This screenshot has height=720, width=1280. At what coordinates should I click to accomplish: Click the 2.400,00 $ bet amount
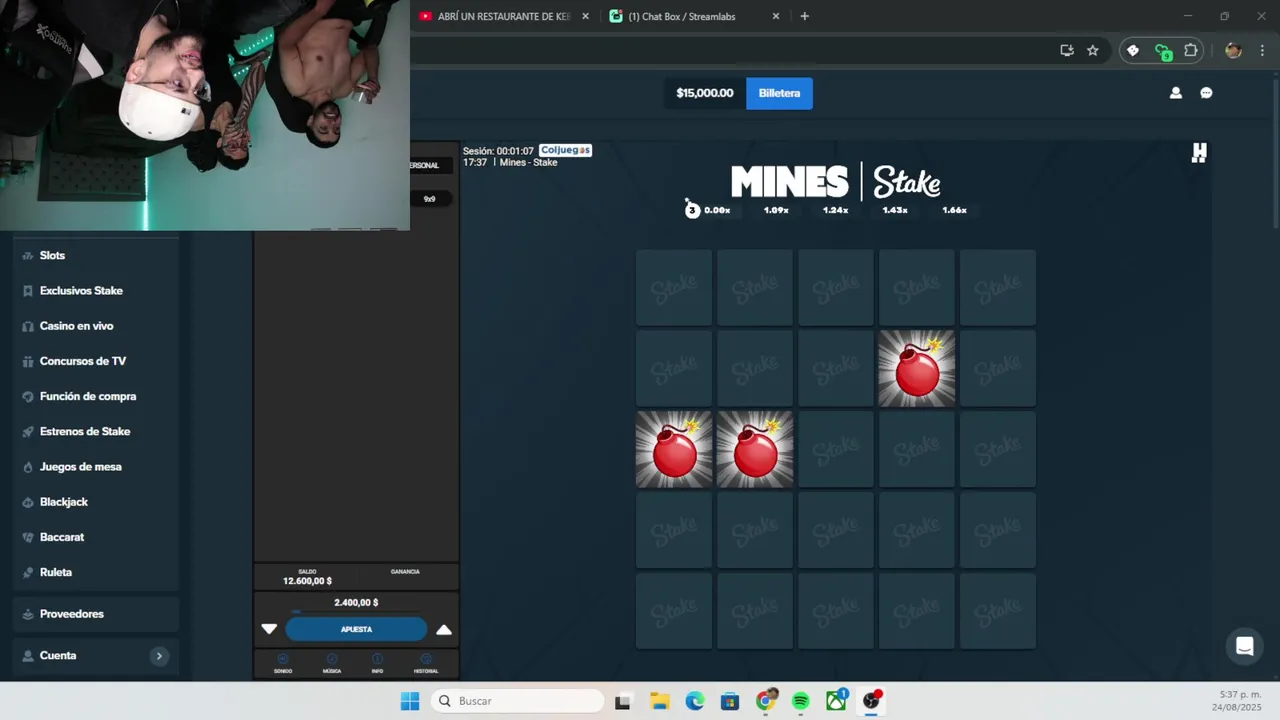[356, 603]
